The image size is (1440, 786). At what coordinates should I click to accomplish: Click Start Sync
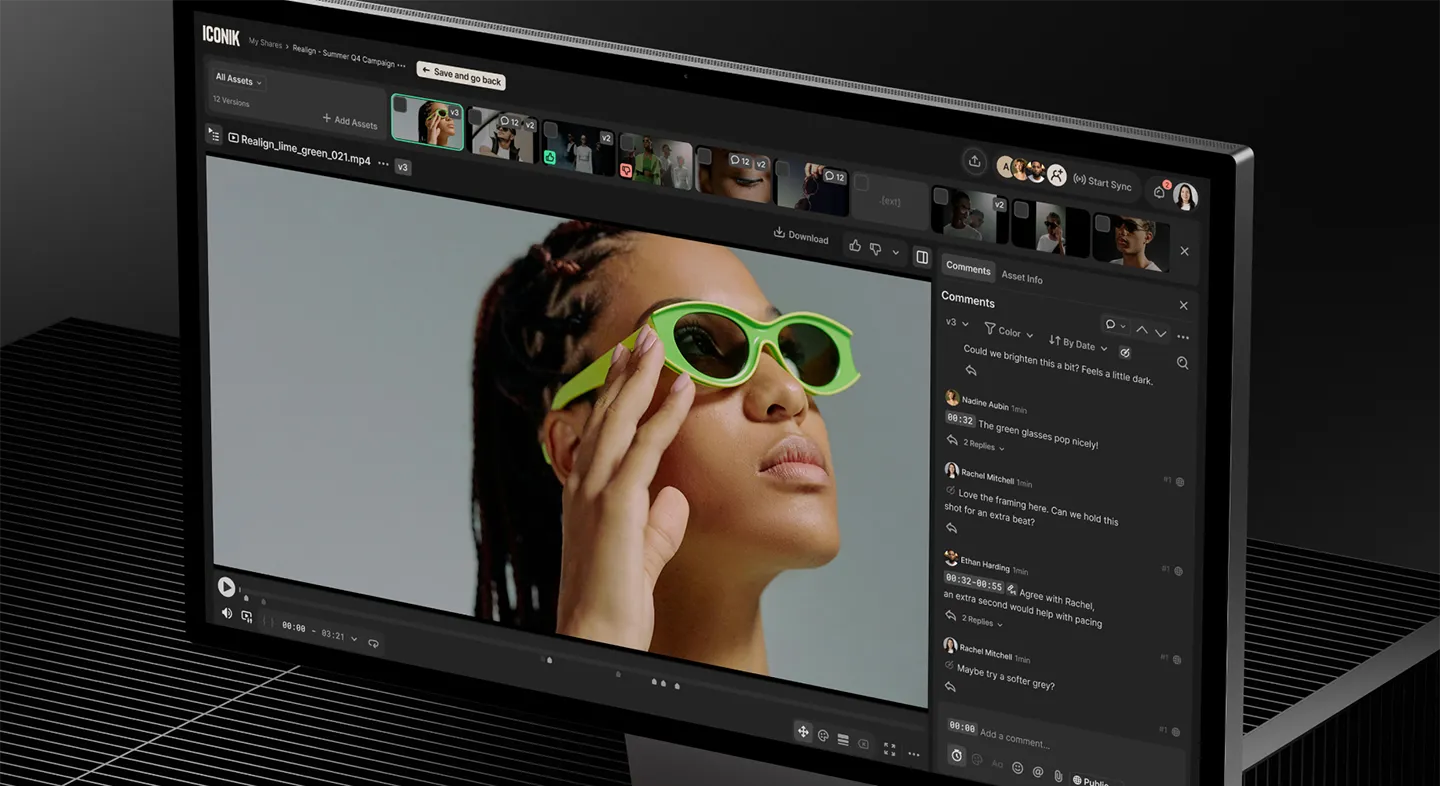pyautogui.click(x=1102, y=183)
